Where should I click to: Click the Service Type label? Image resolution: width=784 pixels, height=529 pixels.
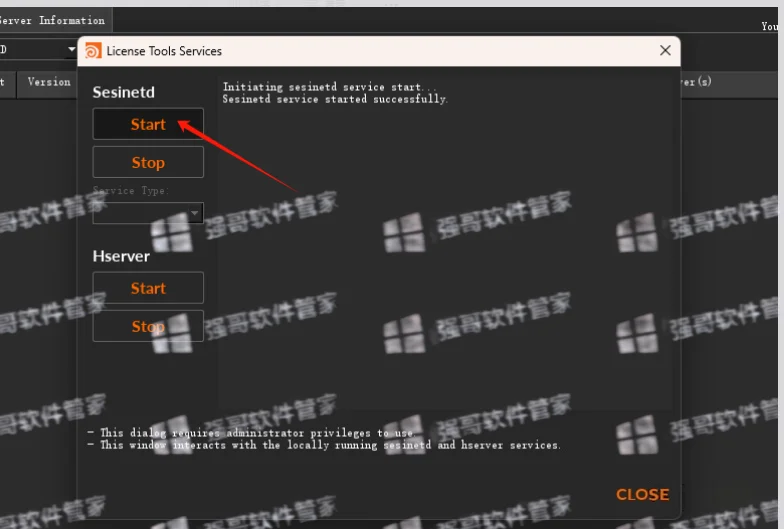131,190
